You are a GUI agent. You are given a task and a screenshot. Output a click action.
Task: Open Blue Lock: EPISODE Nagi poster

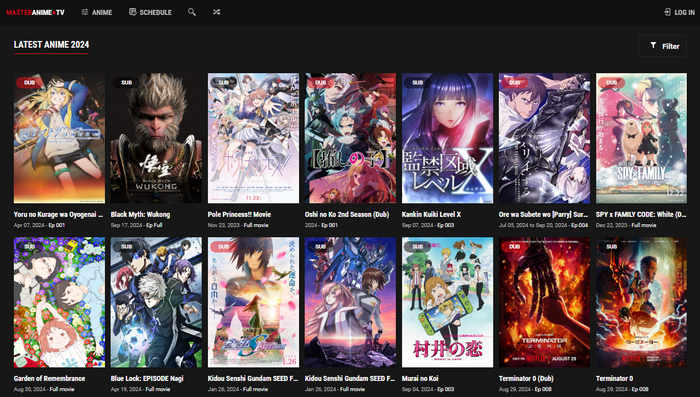[x=156, y=302]
